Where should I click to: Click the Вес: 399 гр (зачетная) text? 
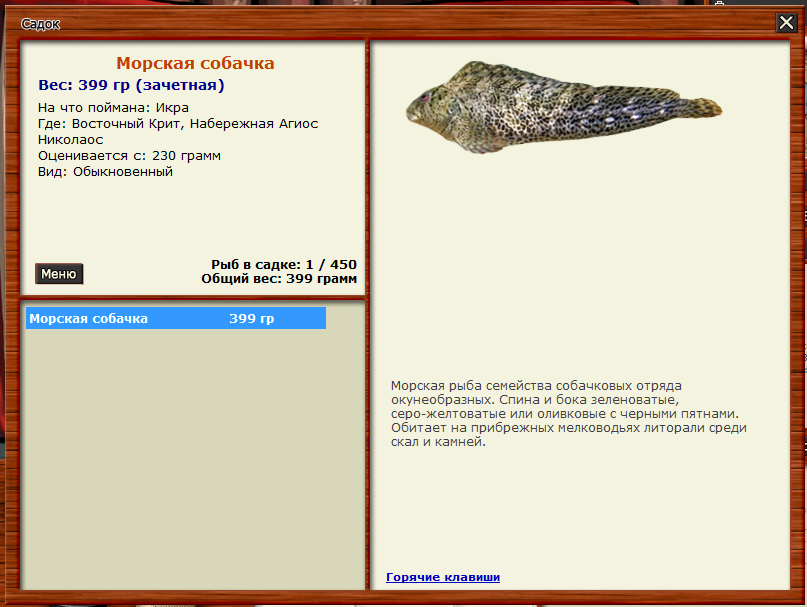(131, 85)
